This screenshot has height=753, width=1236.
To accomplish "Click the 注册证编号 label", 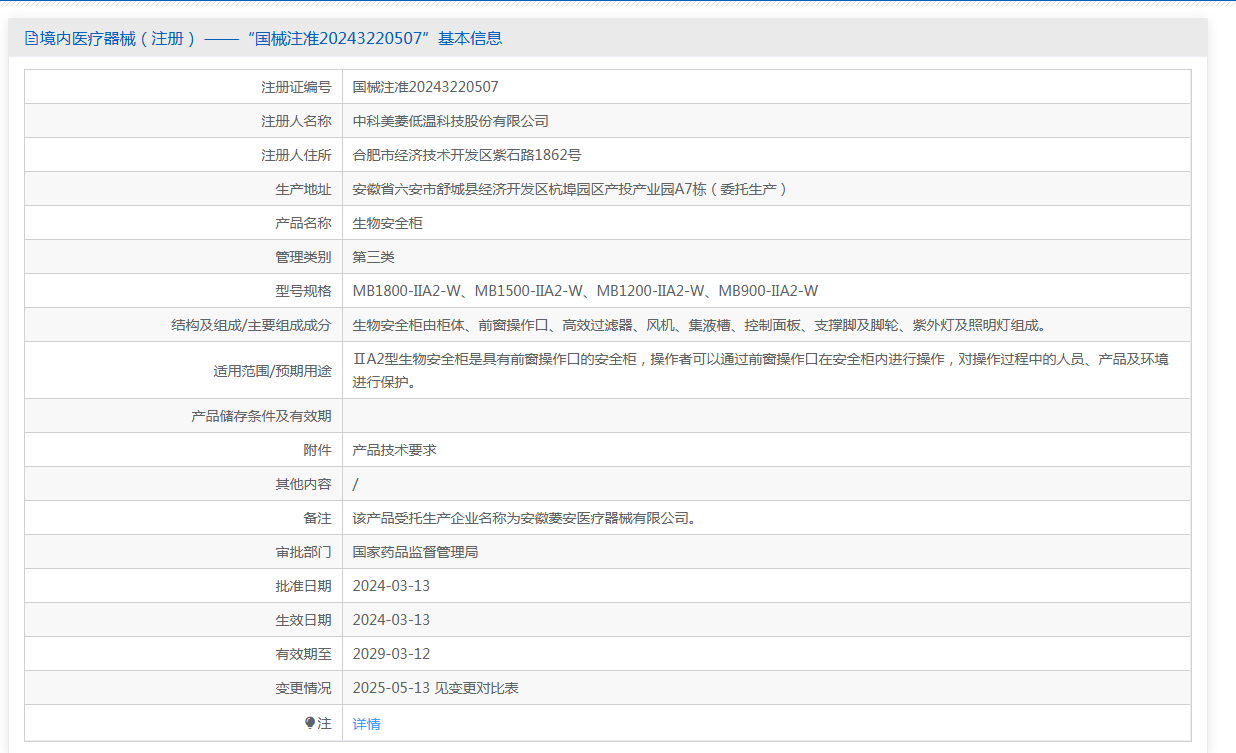I will (296, 87).
